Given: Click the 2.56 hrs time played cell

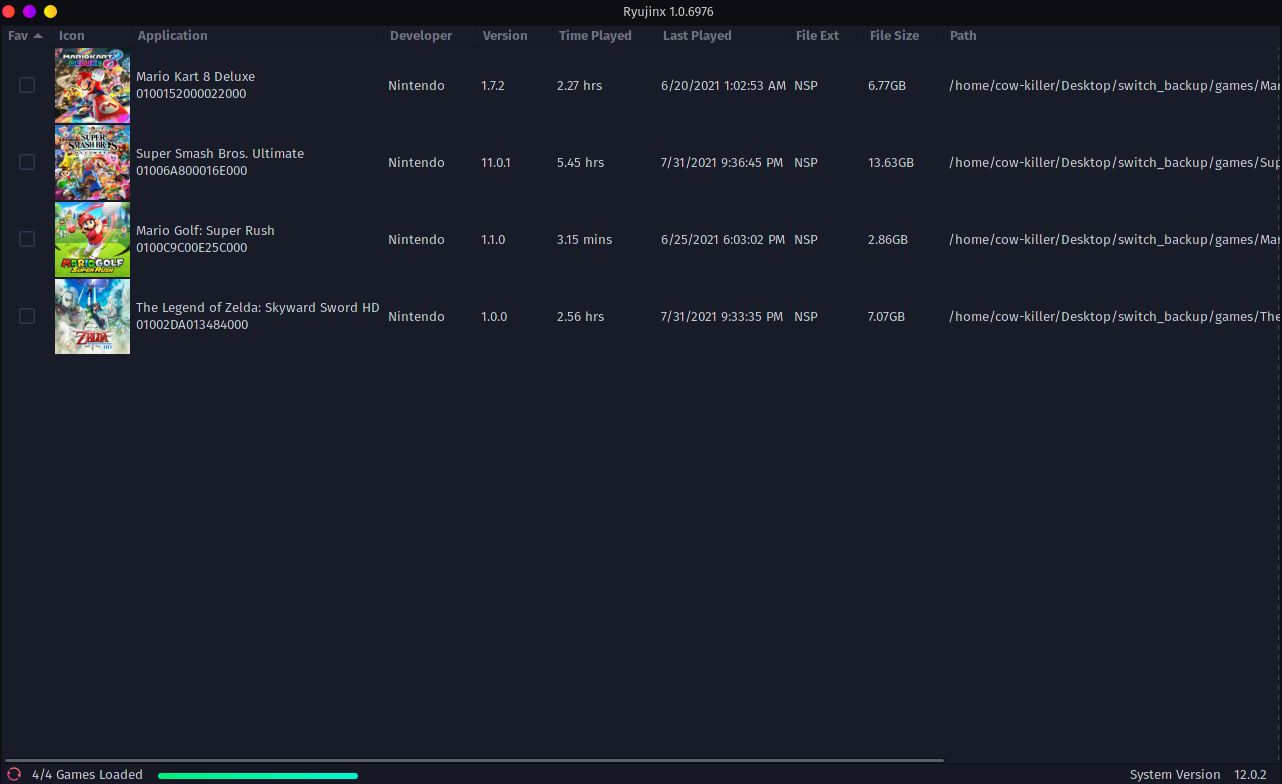Looking at the screenshot, I should click(581, 317).
